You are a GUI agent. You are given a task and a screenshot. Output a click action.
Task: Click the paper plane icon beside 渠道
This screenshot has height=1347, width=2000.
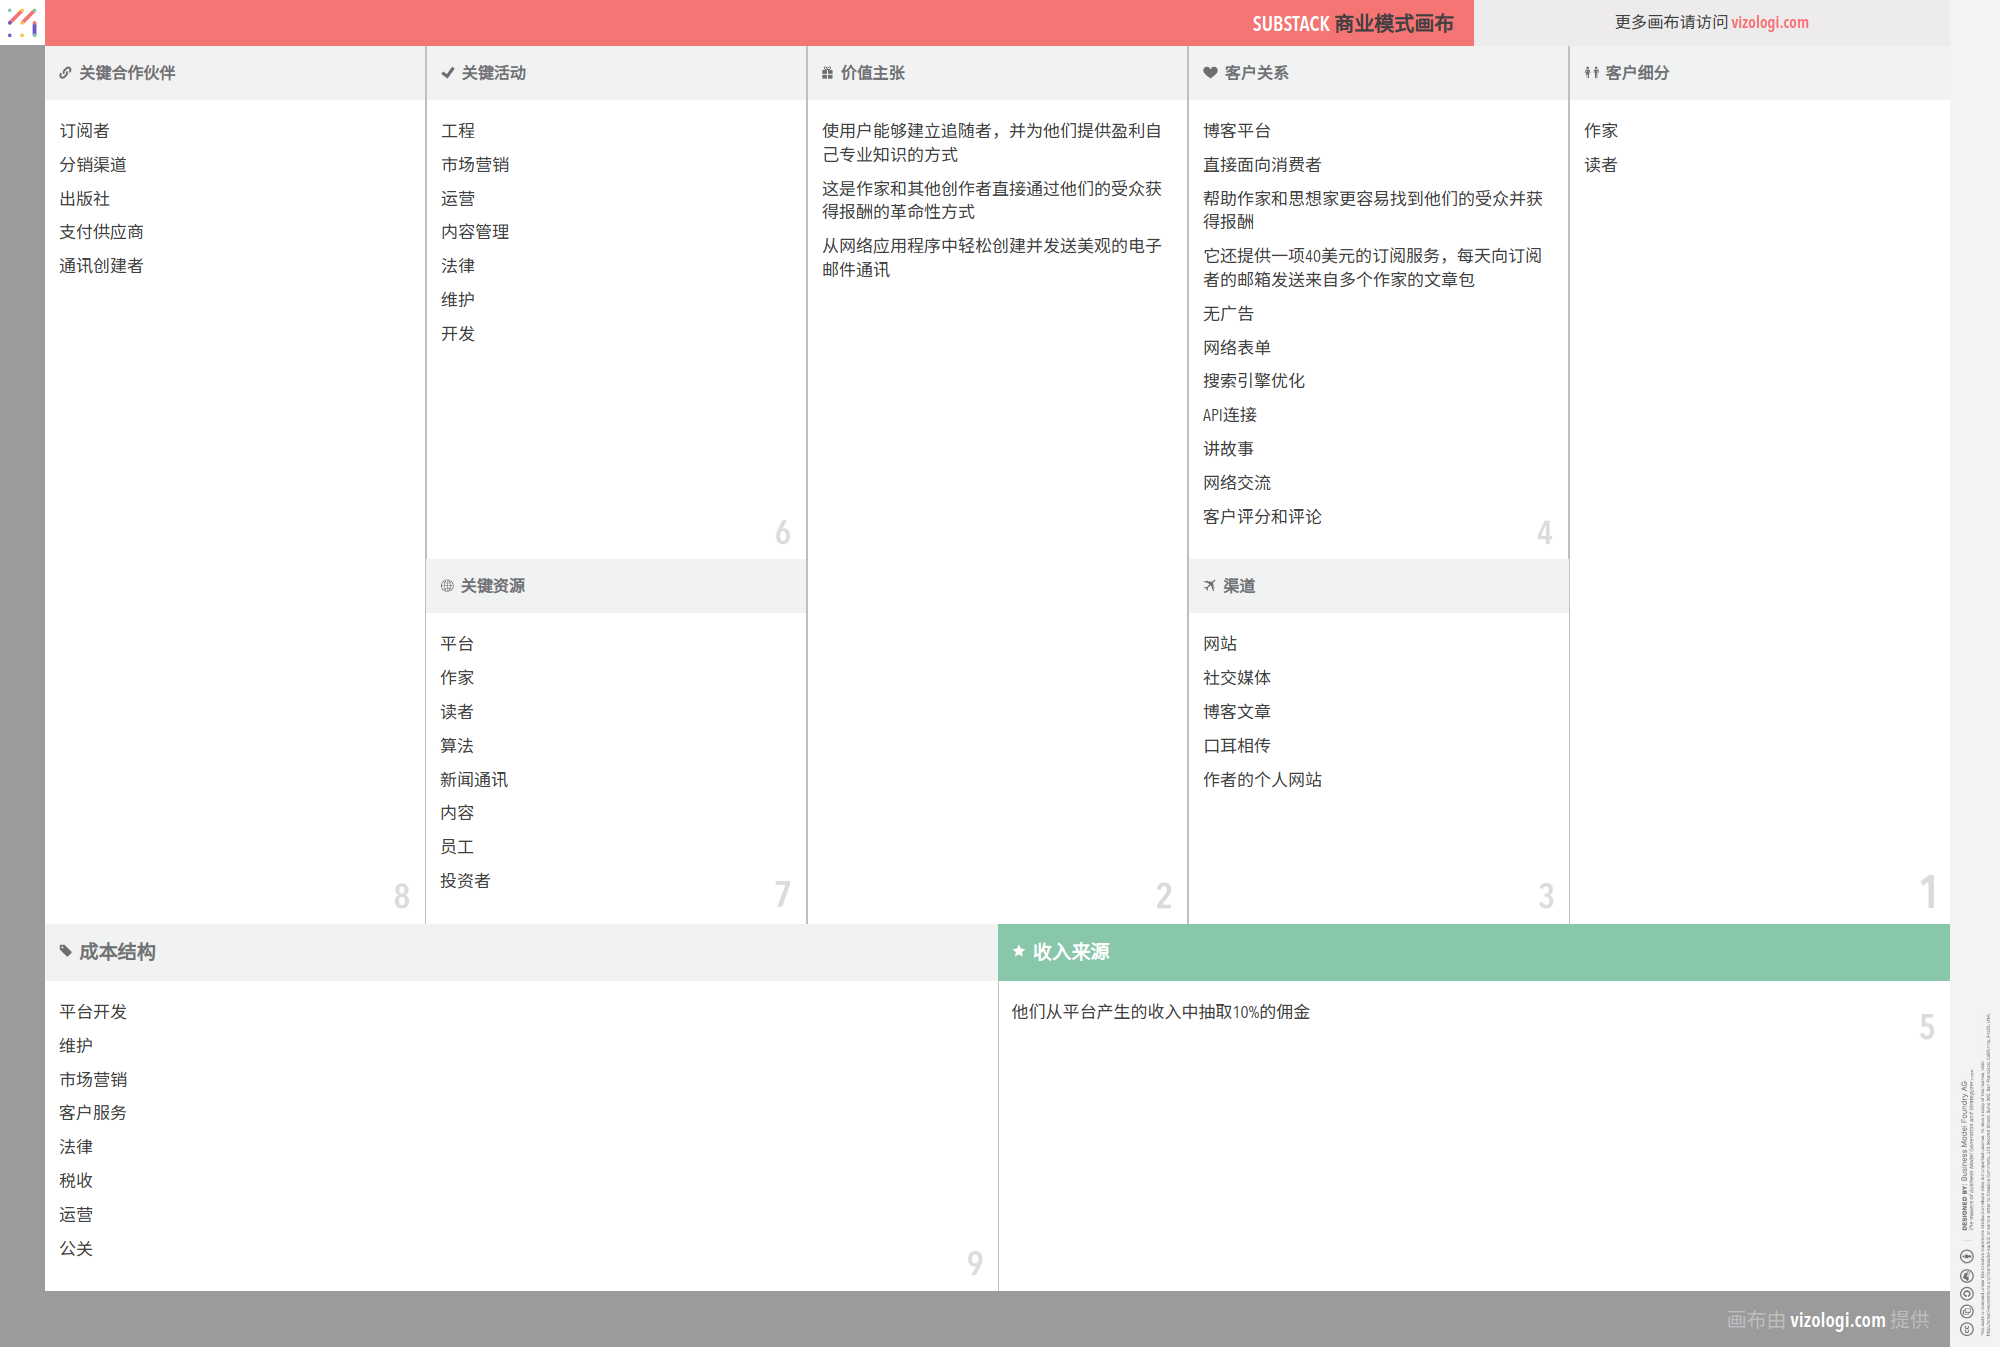[x=1208, y=586]
